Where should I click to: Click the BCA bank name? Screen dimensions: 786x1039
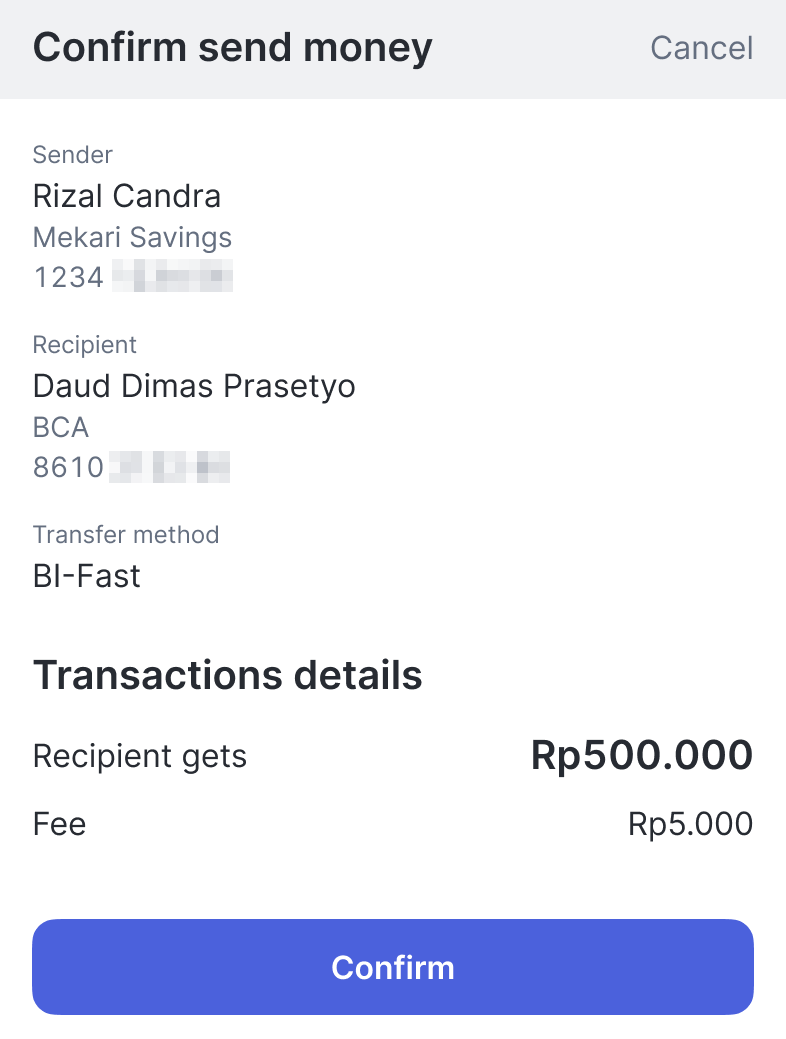[61, 428]
